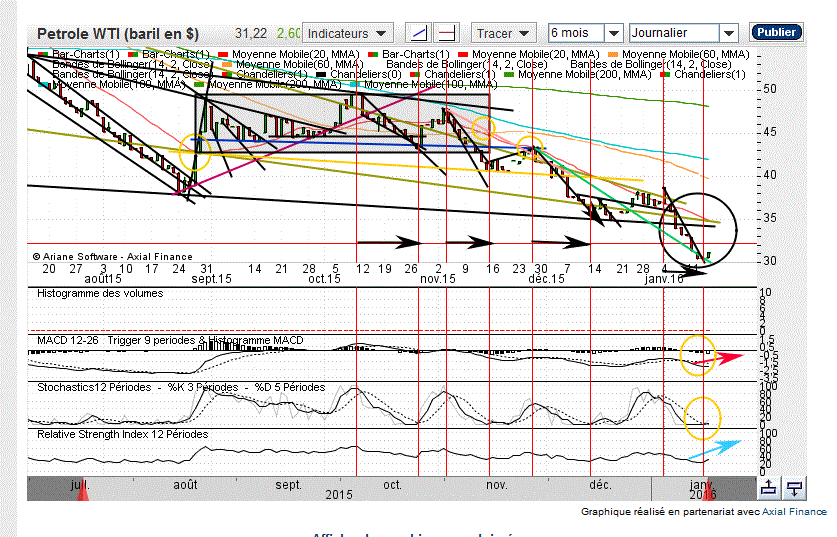Click the 40 price axis value
The width and height of the screenshot is (837, 537).
(x=769, y=175)
